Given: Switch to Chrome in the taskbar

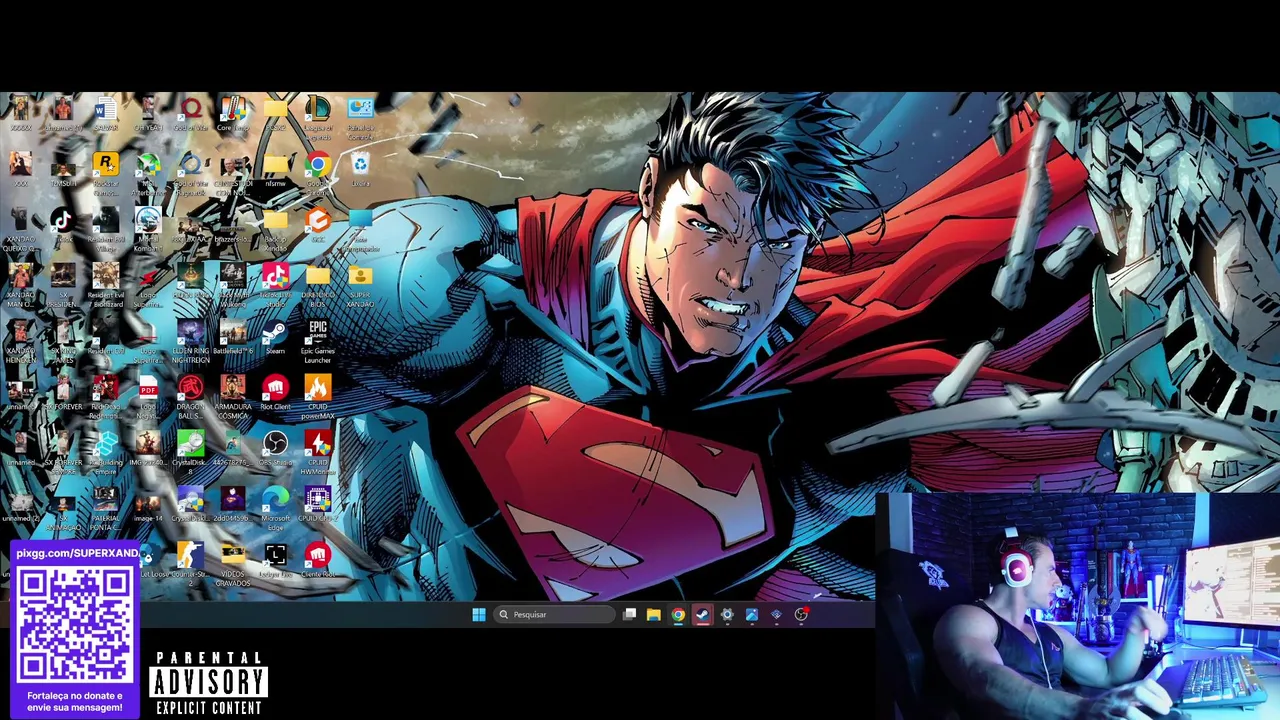Looking at the screenshot, I should (678, 615).
